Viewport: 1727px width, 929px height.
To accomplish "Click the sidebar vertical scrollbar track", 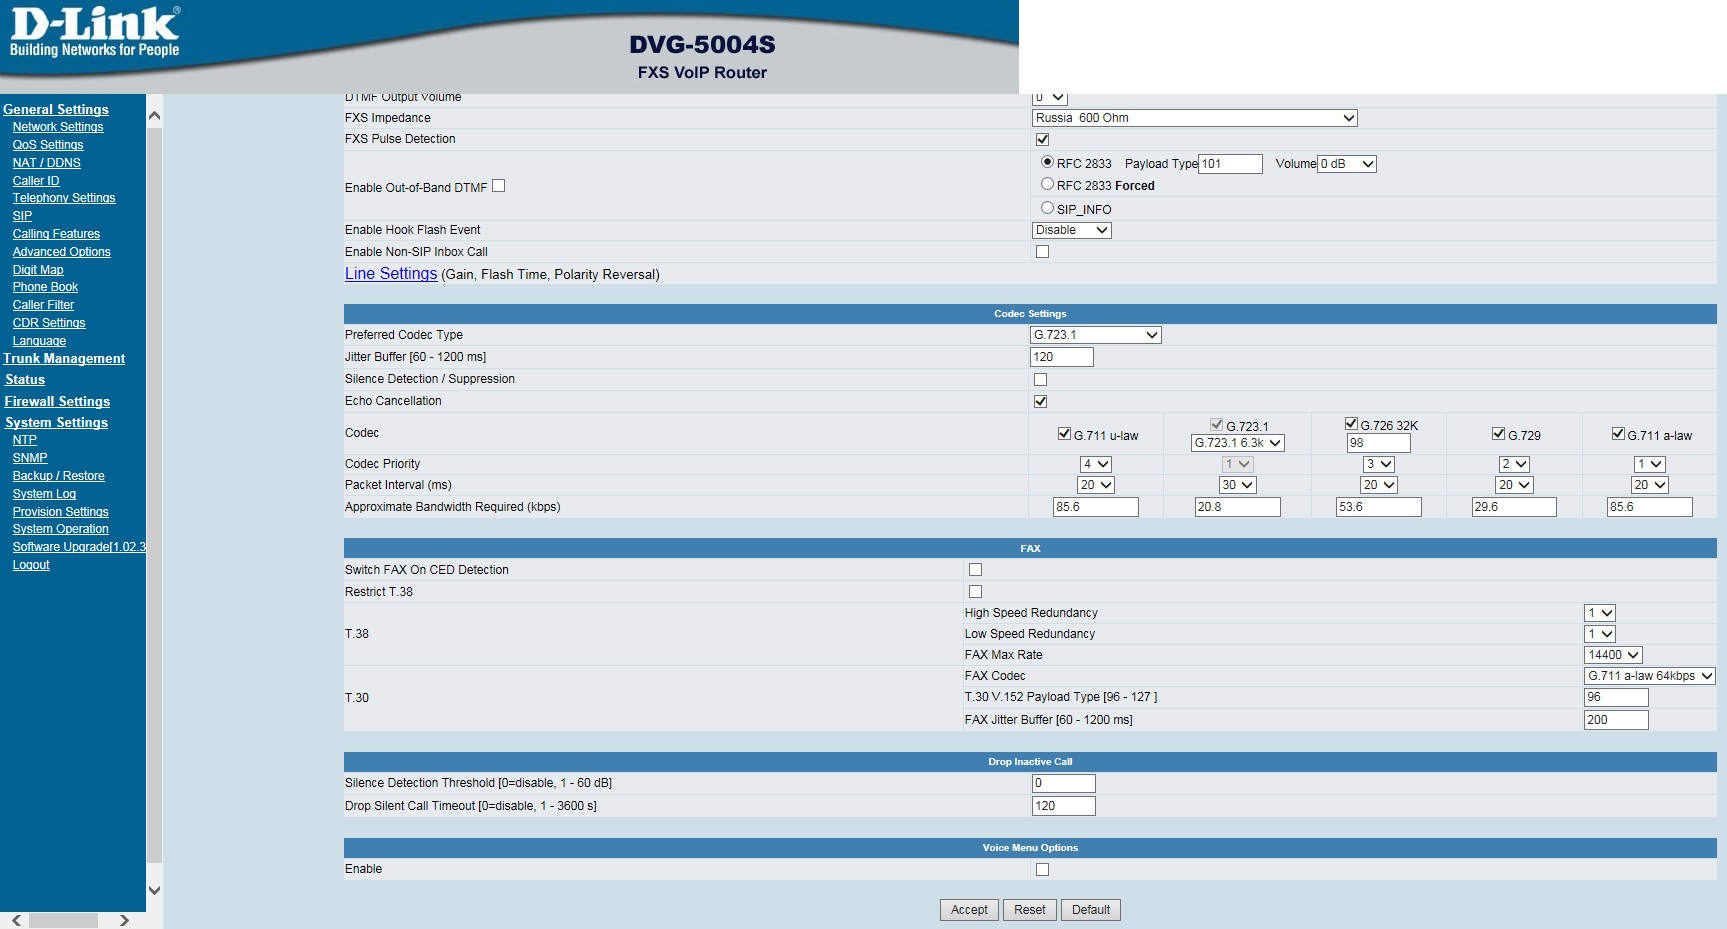I will 154,500.
